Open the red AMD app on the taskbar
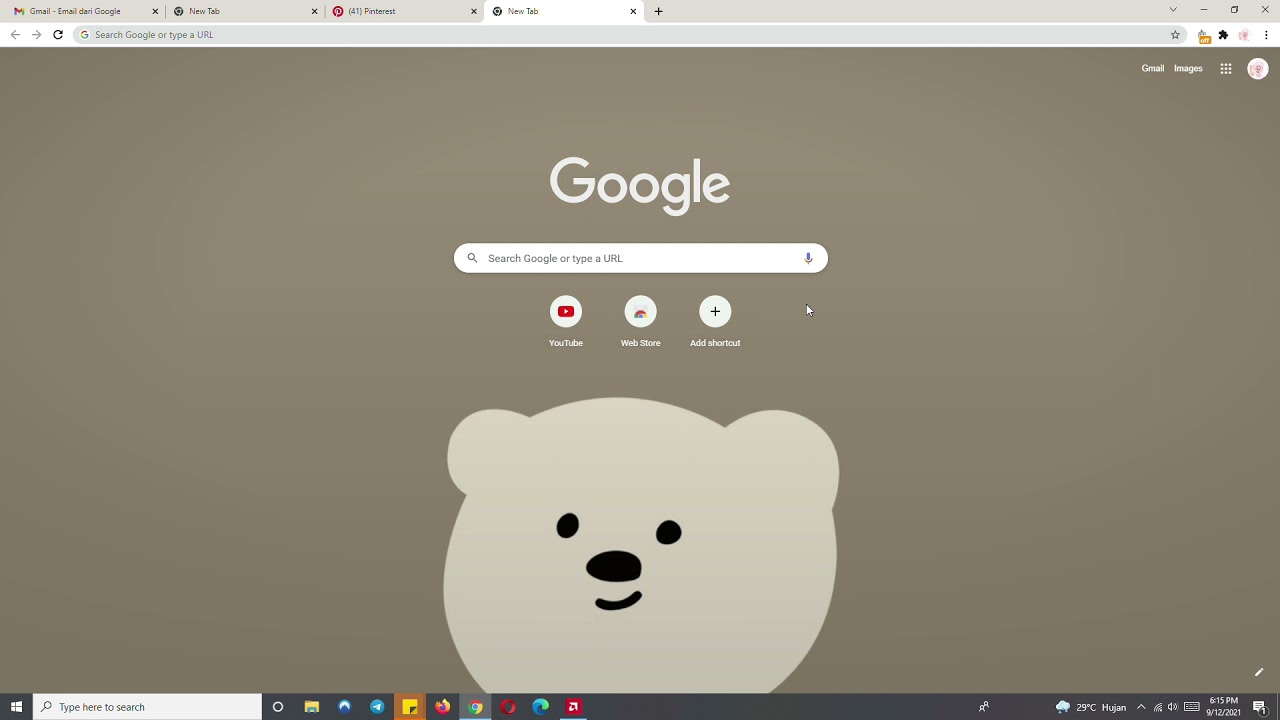This screenshot has width=1280, height=720. tap(573, 707)
